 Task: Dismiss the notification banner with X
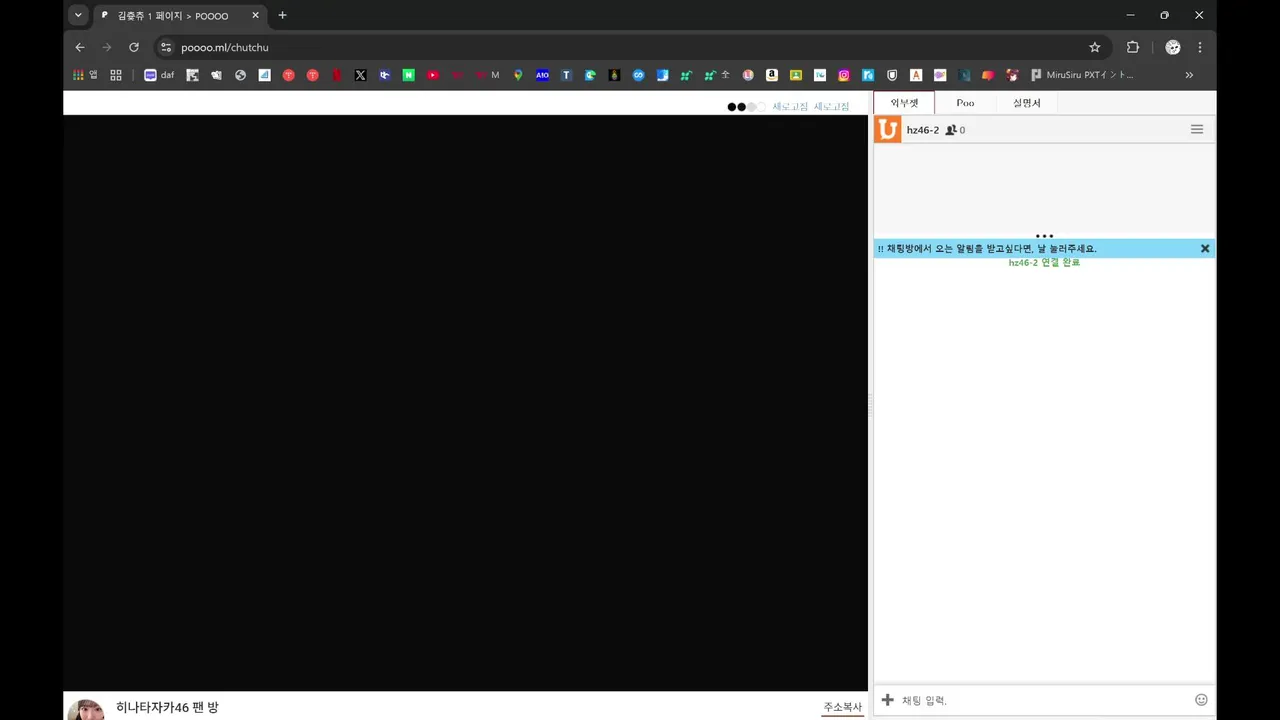point(1205,248)
